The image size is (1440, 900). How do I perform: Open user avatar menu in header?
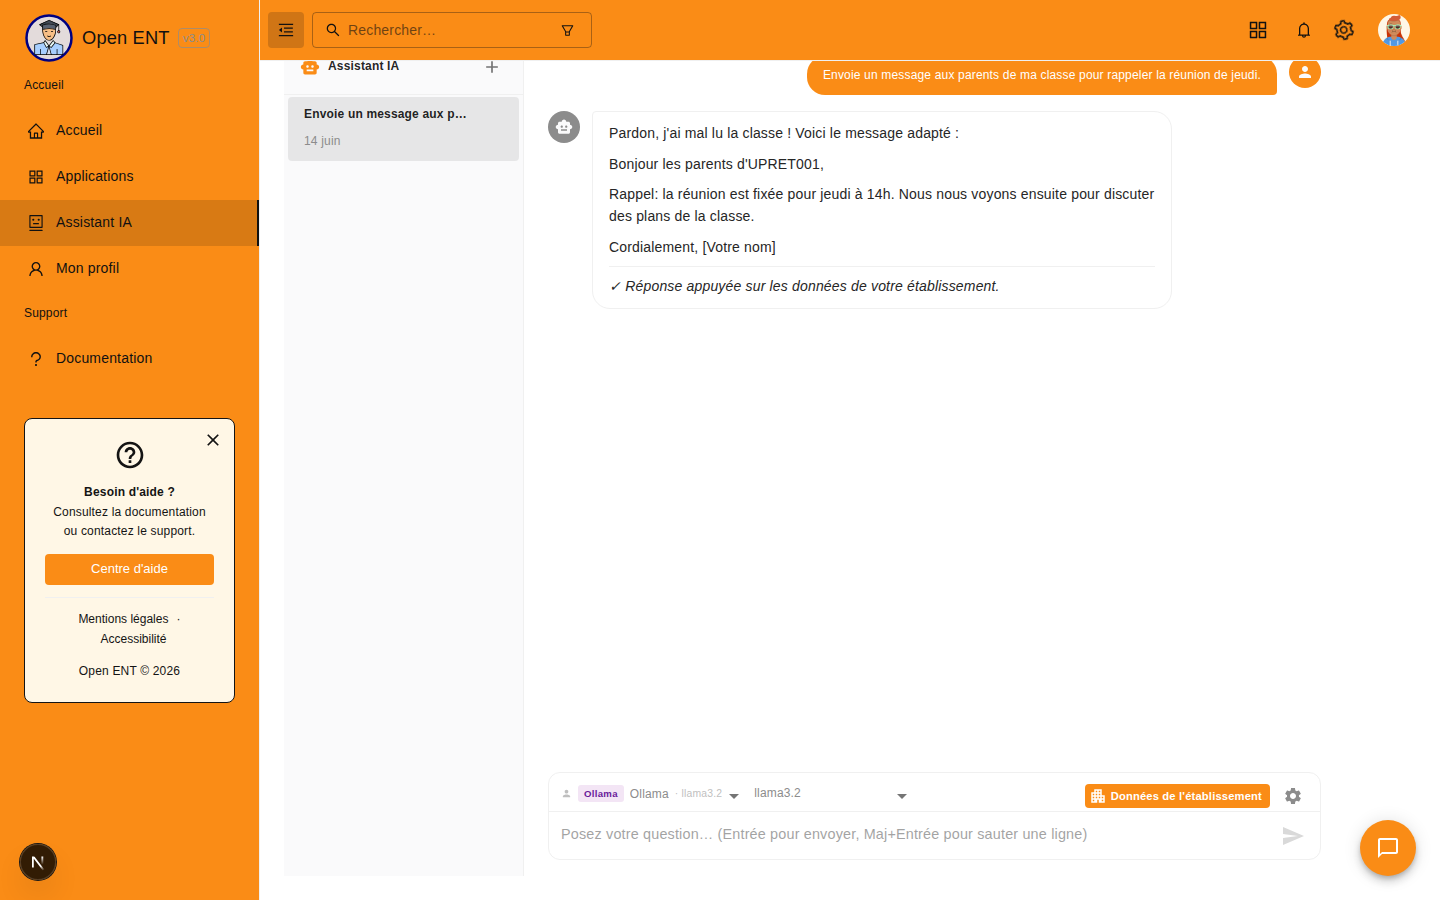click(x=1394, y=30)
